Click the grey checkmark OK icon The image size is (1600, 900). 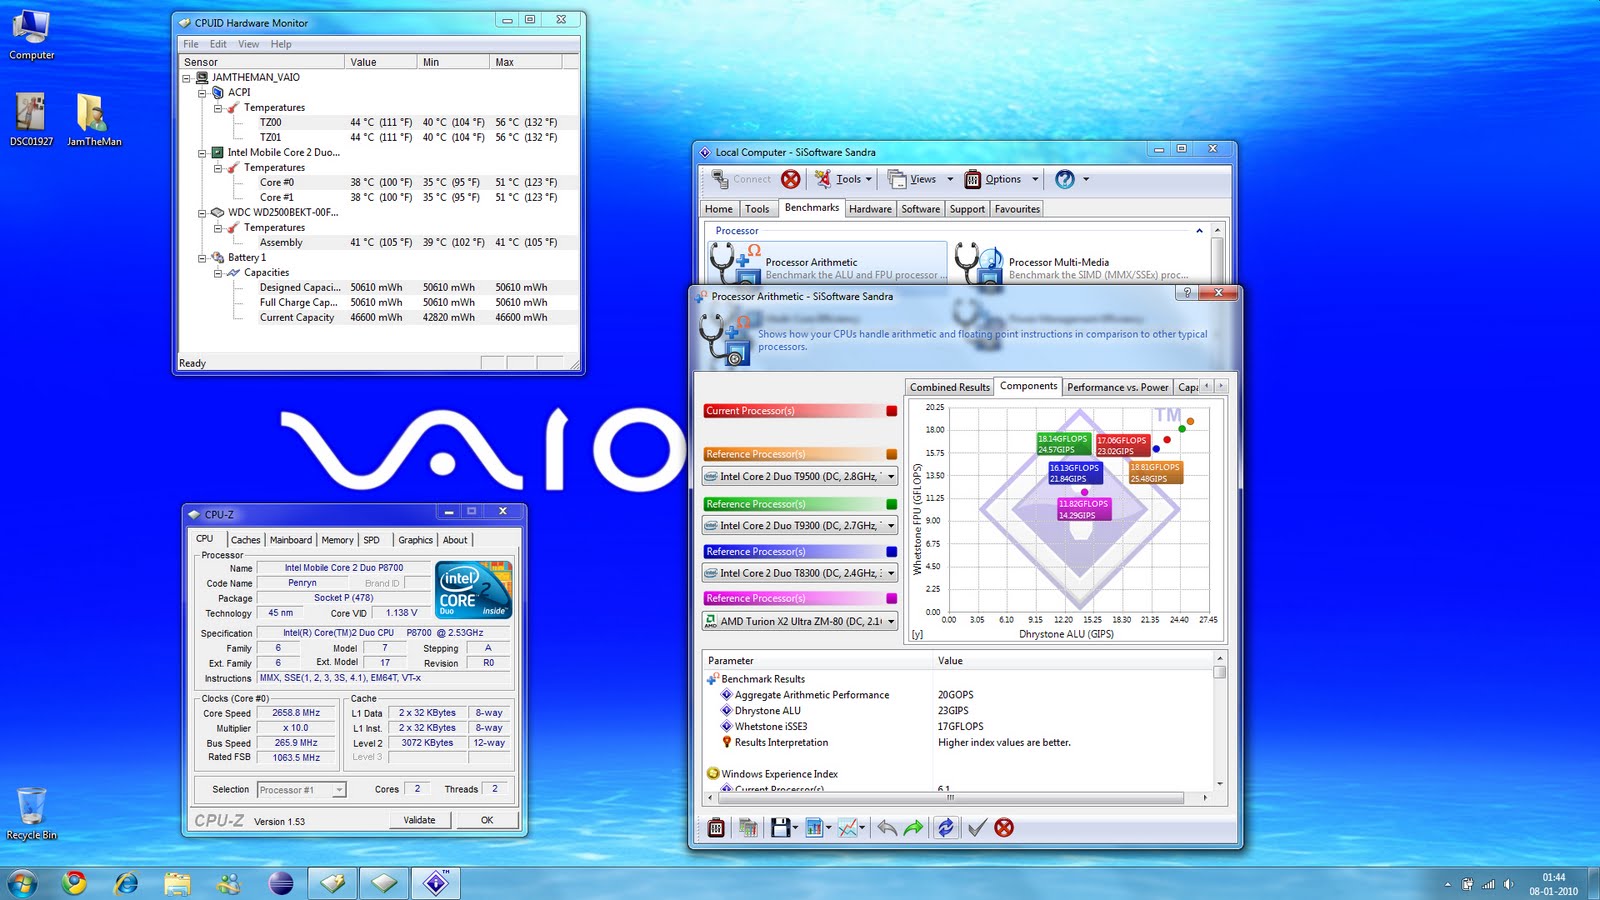(977, 828)
